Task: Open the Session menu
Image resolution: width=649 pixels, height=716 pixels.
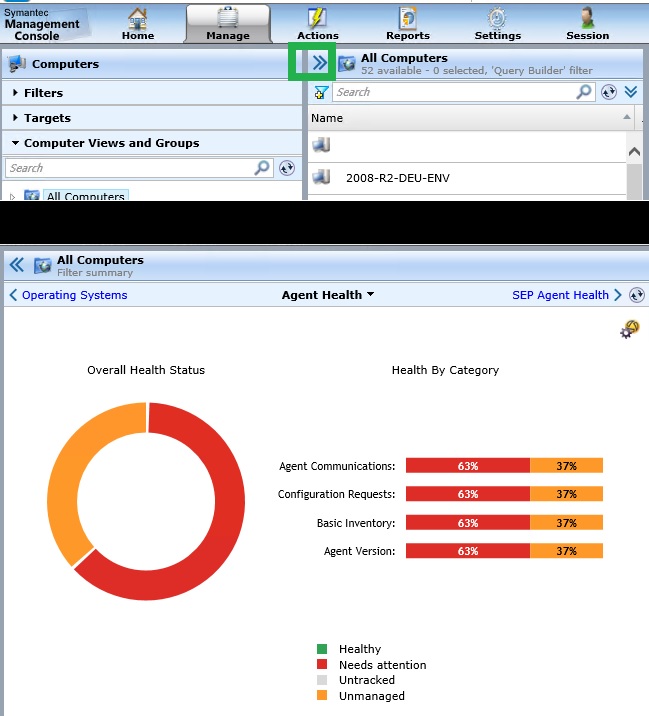Action: [x=587, y=24]
